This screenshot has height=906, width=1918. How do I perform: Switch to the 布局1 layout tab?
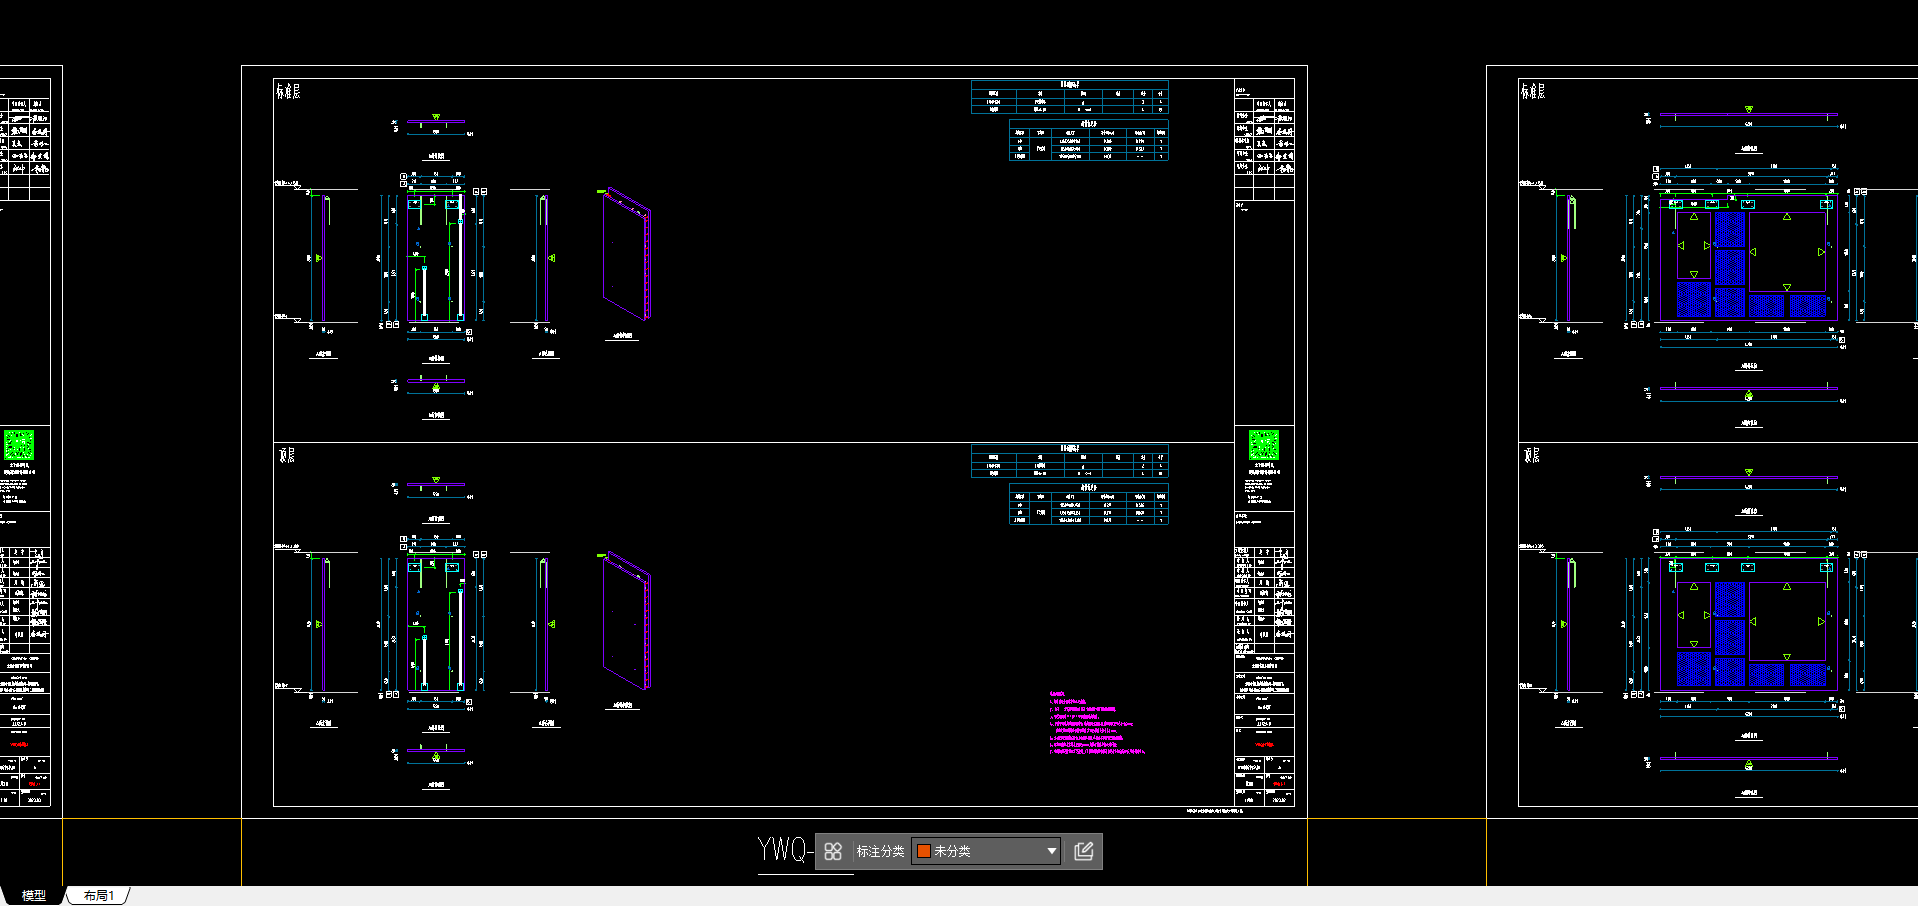tap(98, 895)
